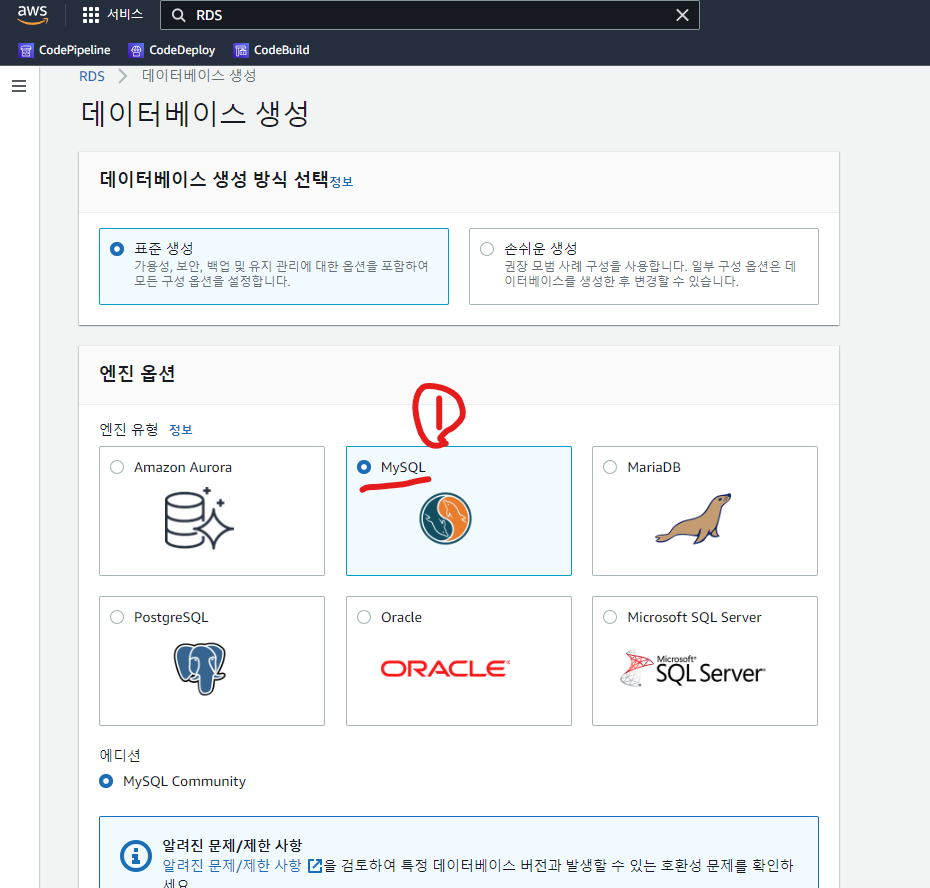
Task: Select MySQL Community edition radio
Action: [106, 781]
